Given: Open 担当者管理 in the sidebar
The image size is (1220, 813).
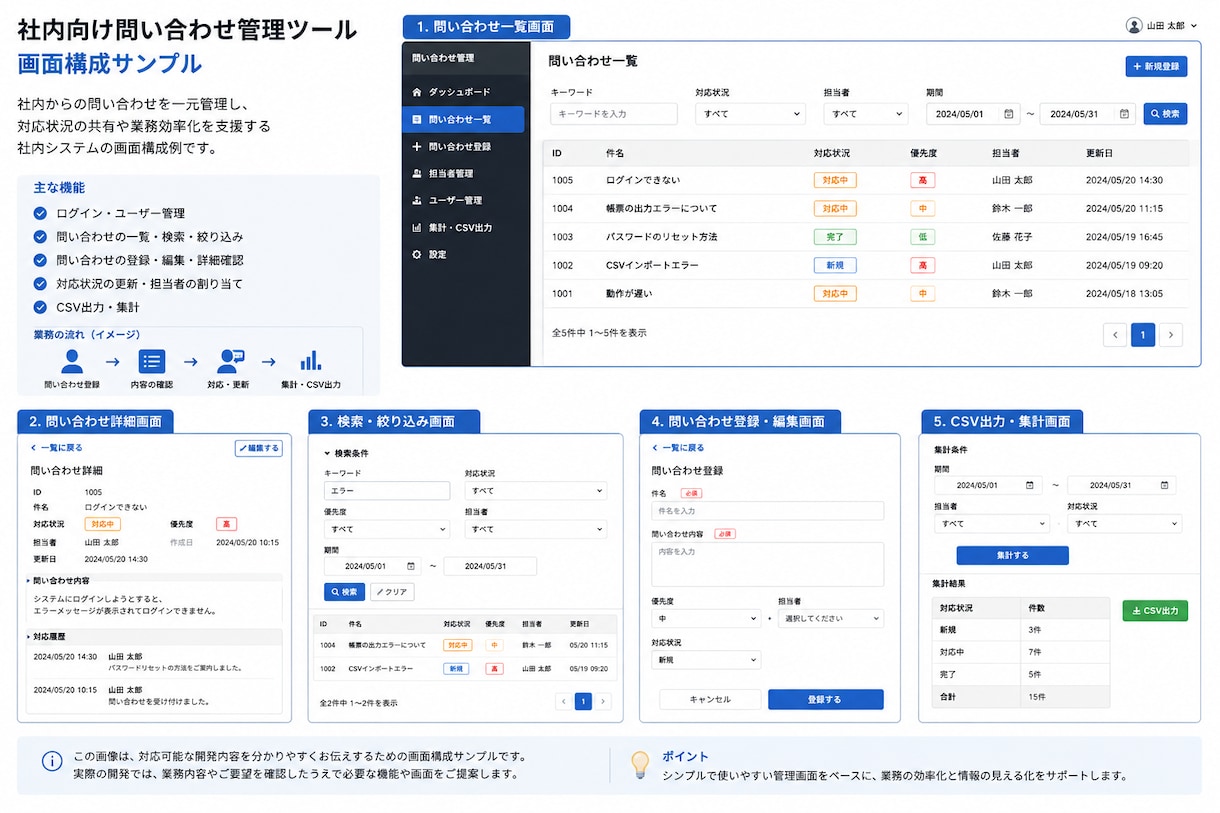Looking at the screenshot, I should [462, 173].
